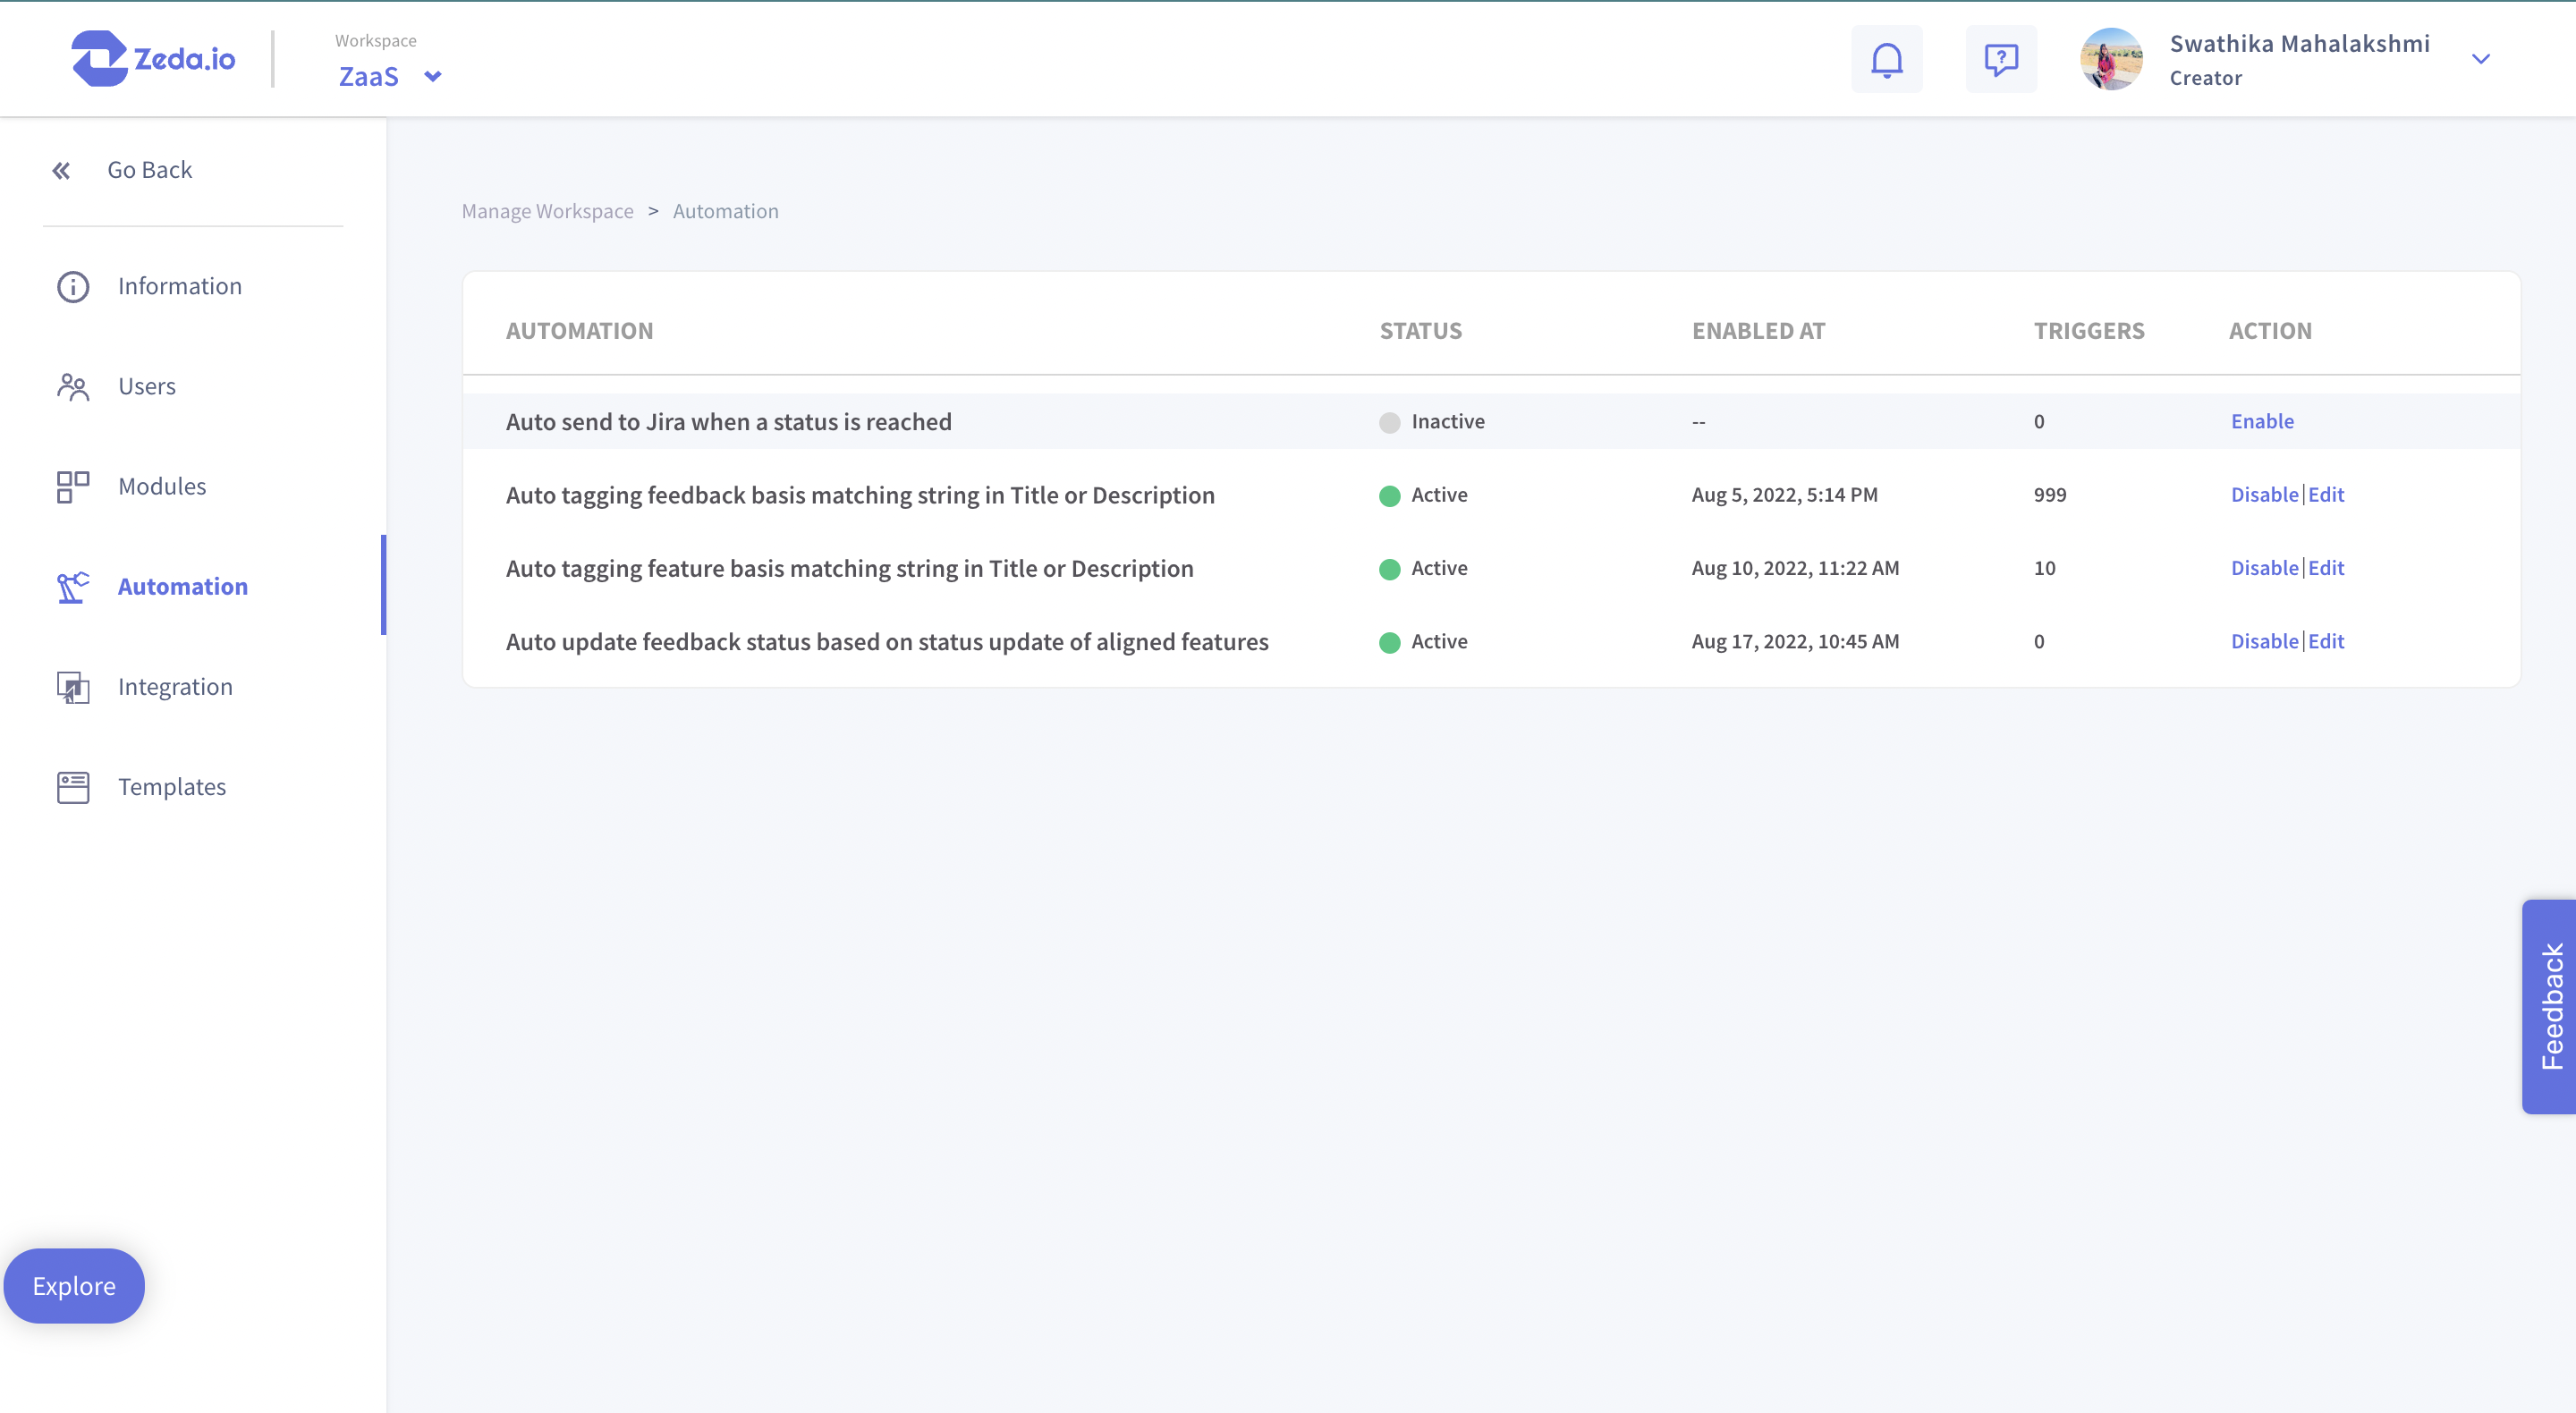Click the Integration sidebar icon
This screenshot has height=1413, width=2576.
pos(73,687)
